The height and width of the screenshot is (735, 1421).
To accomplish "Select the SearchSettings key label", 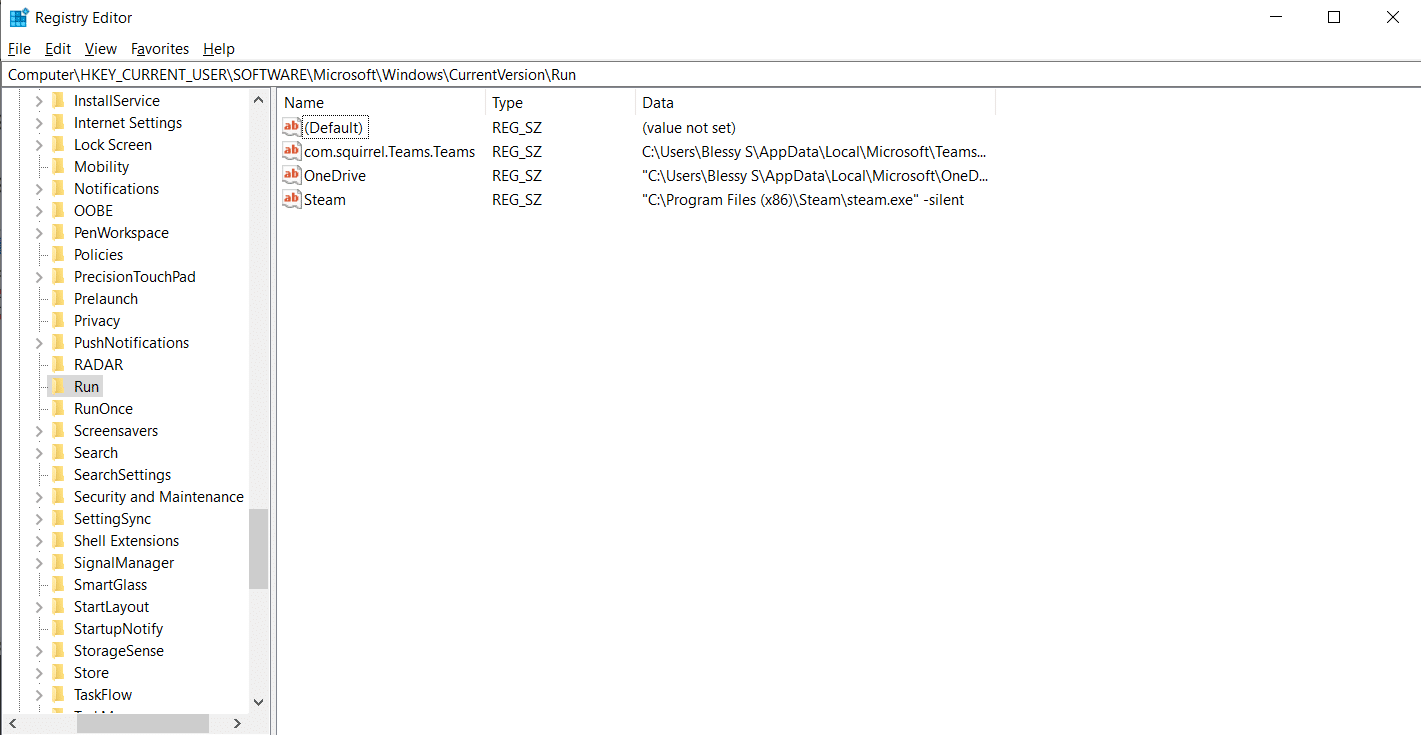I will point(122,475).
